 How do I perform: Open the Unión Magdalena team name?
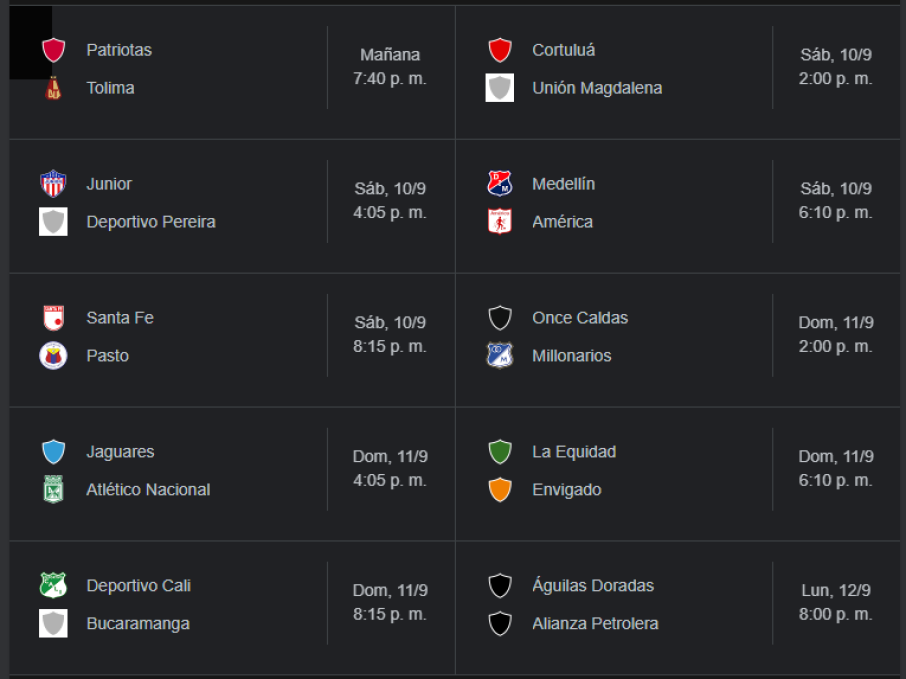point(596,88)
